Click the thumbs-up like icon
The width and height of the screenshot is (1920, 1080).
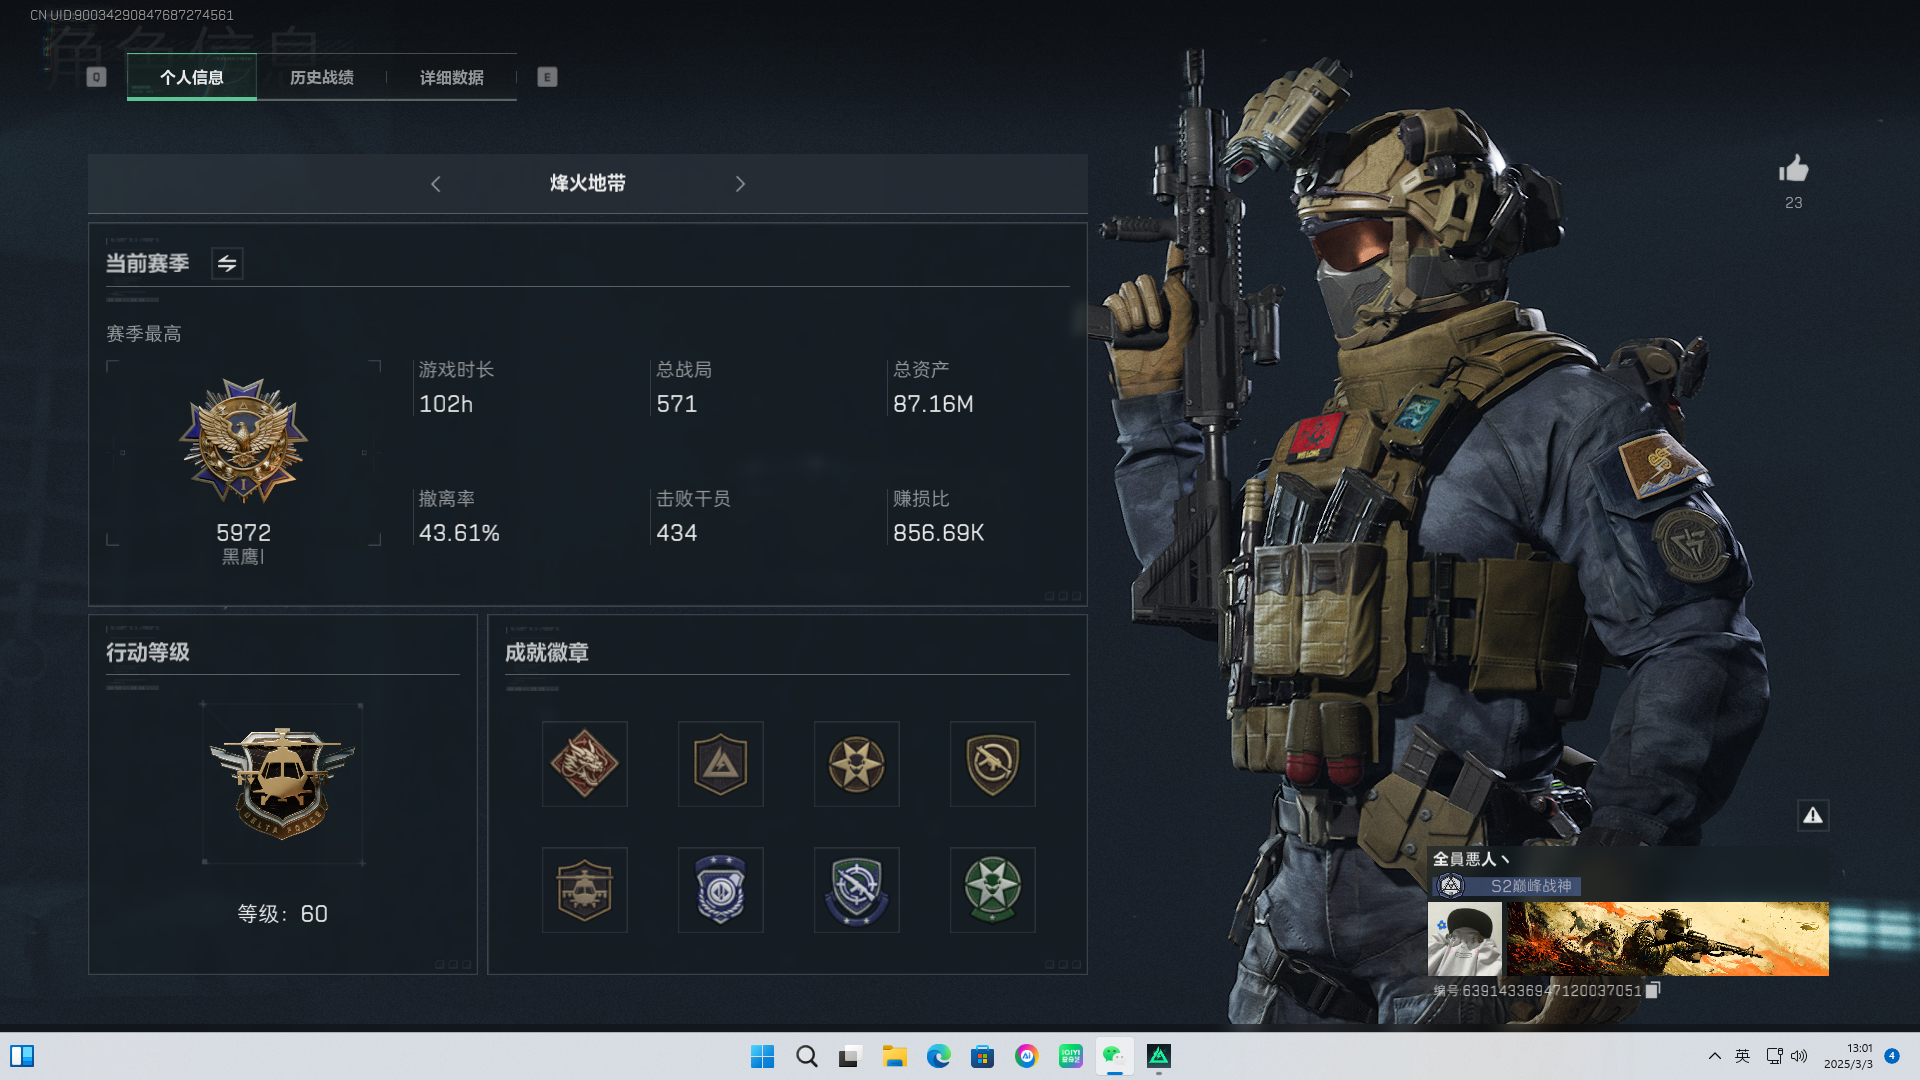coord(1794,169)
